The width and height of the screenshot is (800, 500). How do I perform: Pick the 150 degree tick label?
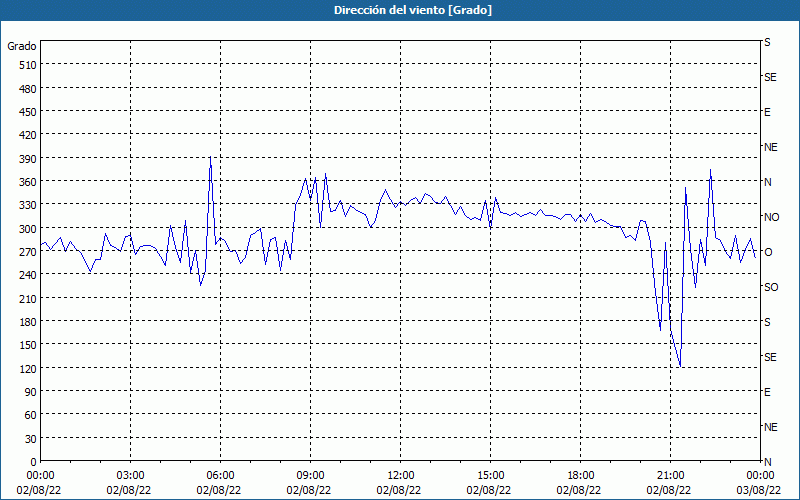(27, 345)
